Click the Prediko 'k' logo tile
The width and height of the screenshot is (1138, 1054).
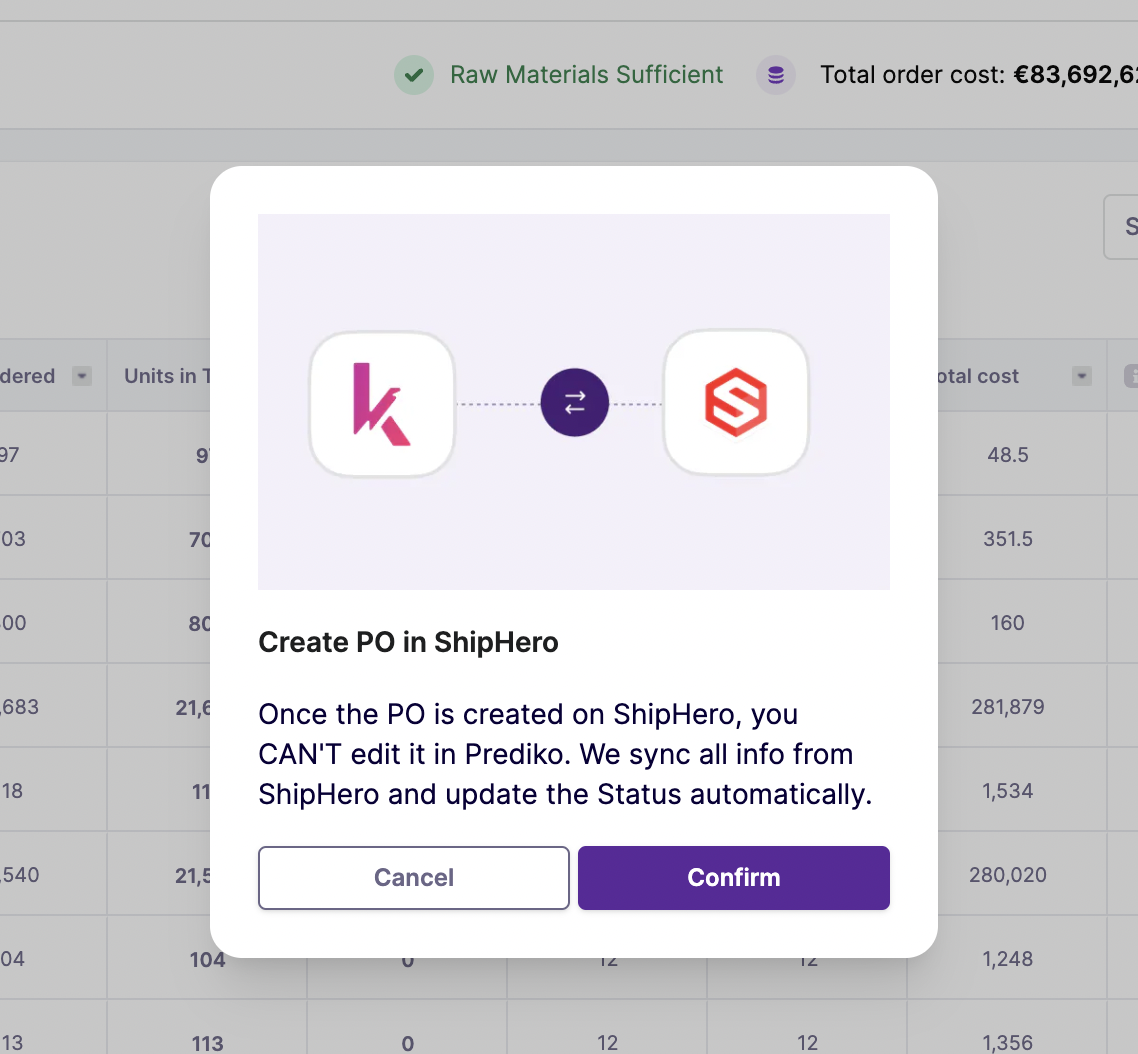click(x=382, y=404)
